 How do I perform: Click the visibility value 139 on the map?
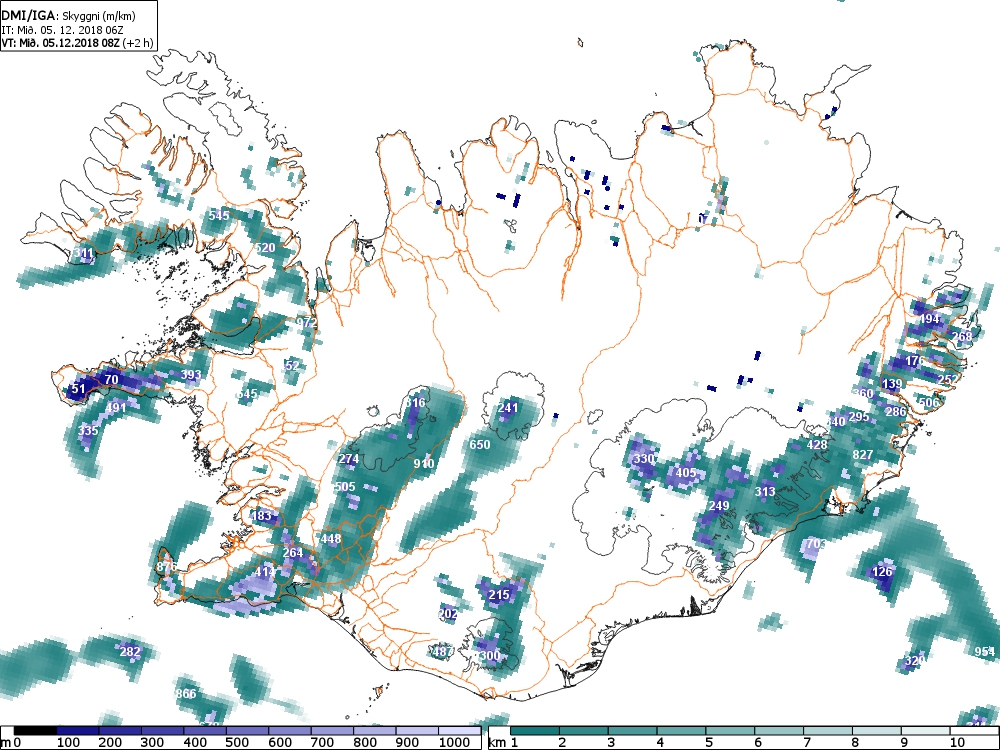coord(892,384)
